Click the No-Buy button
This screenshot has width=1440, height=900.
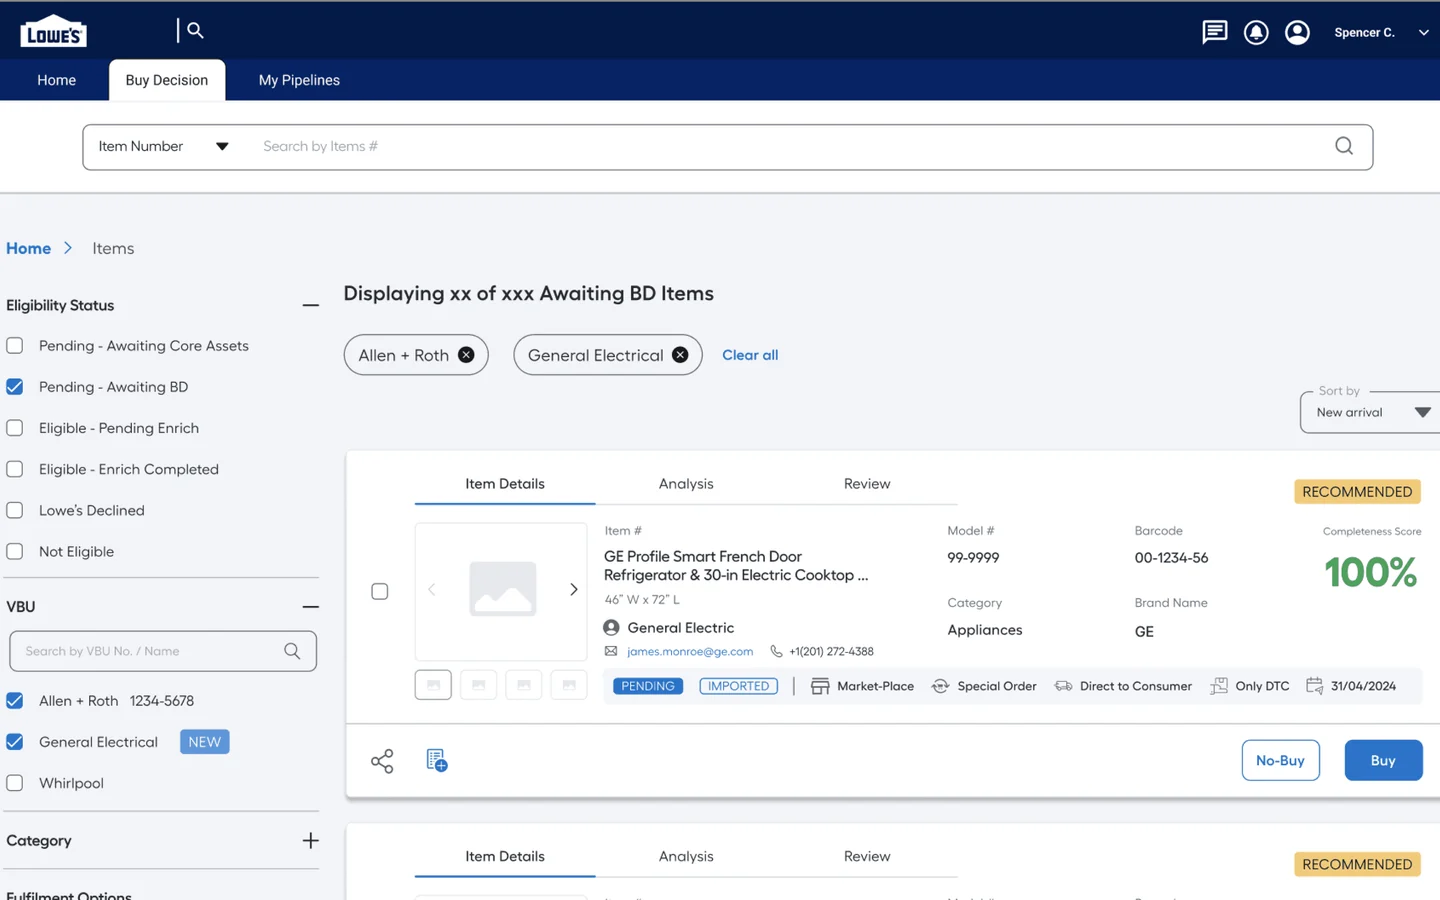(1280, 760)
